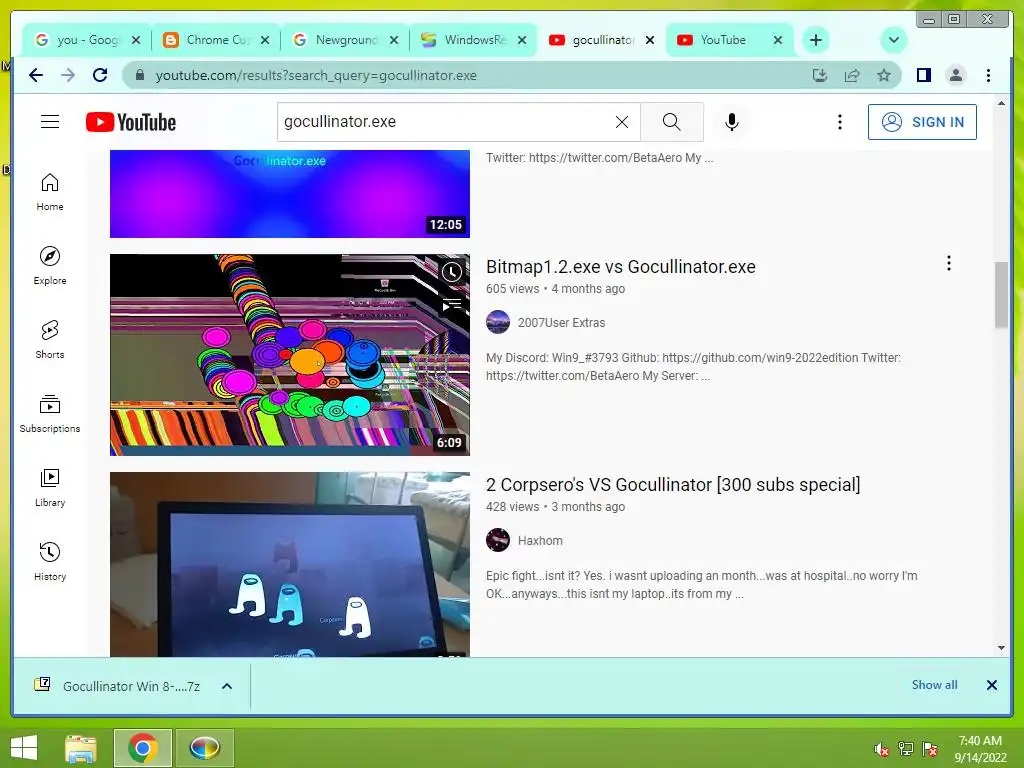
Task: Click the YouTube logo
Action: pos(131,122)
